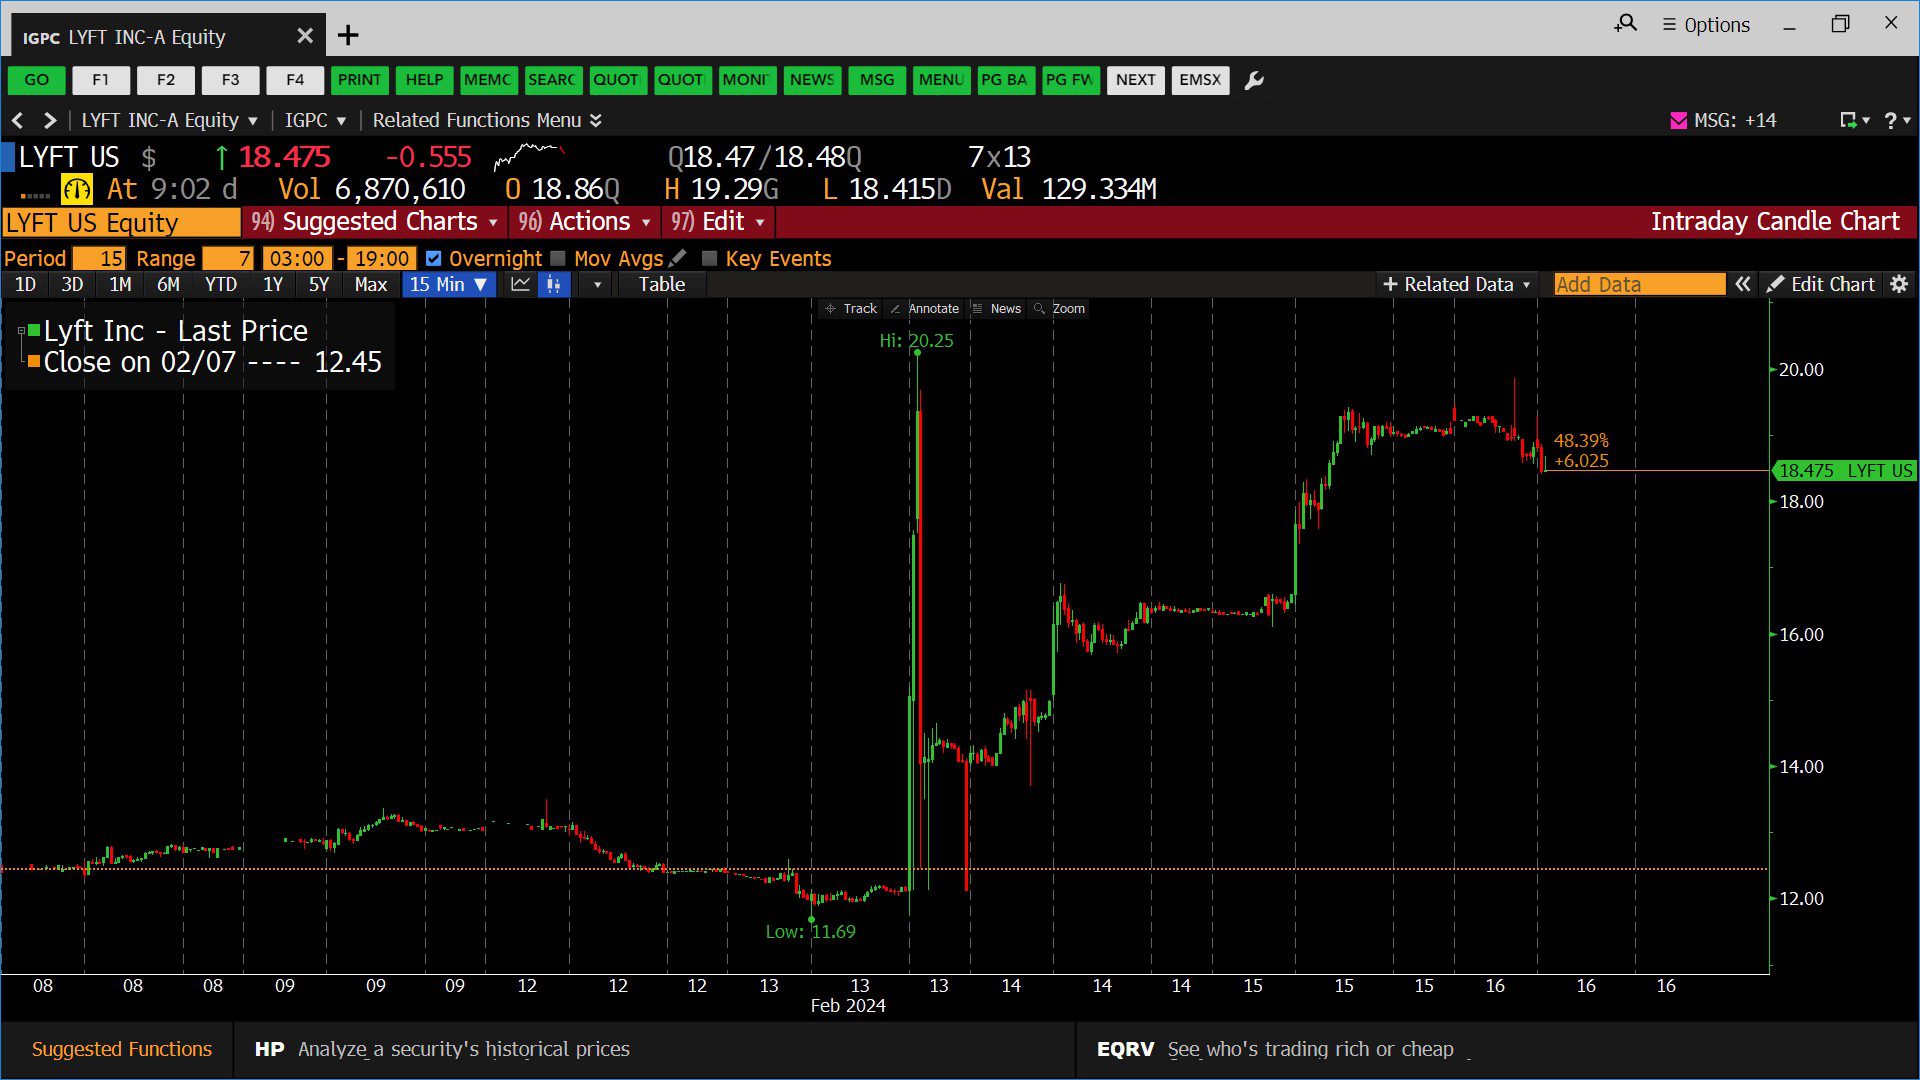Enable the Key Events checkbox
Image resolution: width=1920 pixels, height=1080 pixels.
(x=710, y=258)
